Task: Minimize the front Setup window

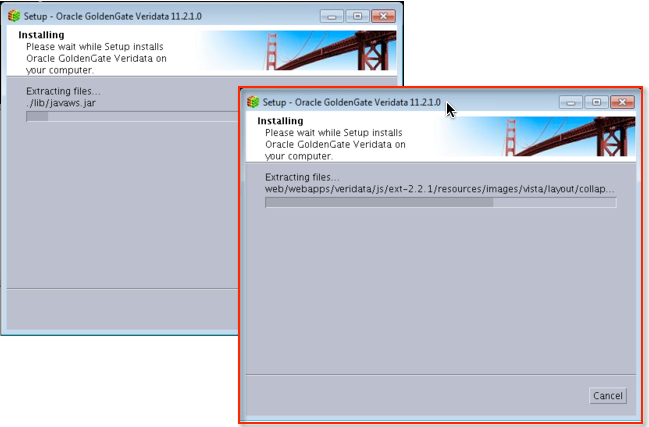Action: coord(571,102)
